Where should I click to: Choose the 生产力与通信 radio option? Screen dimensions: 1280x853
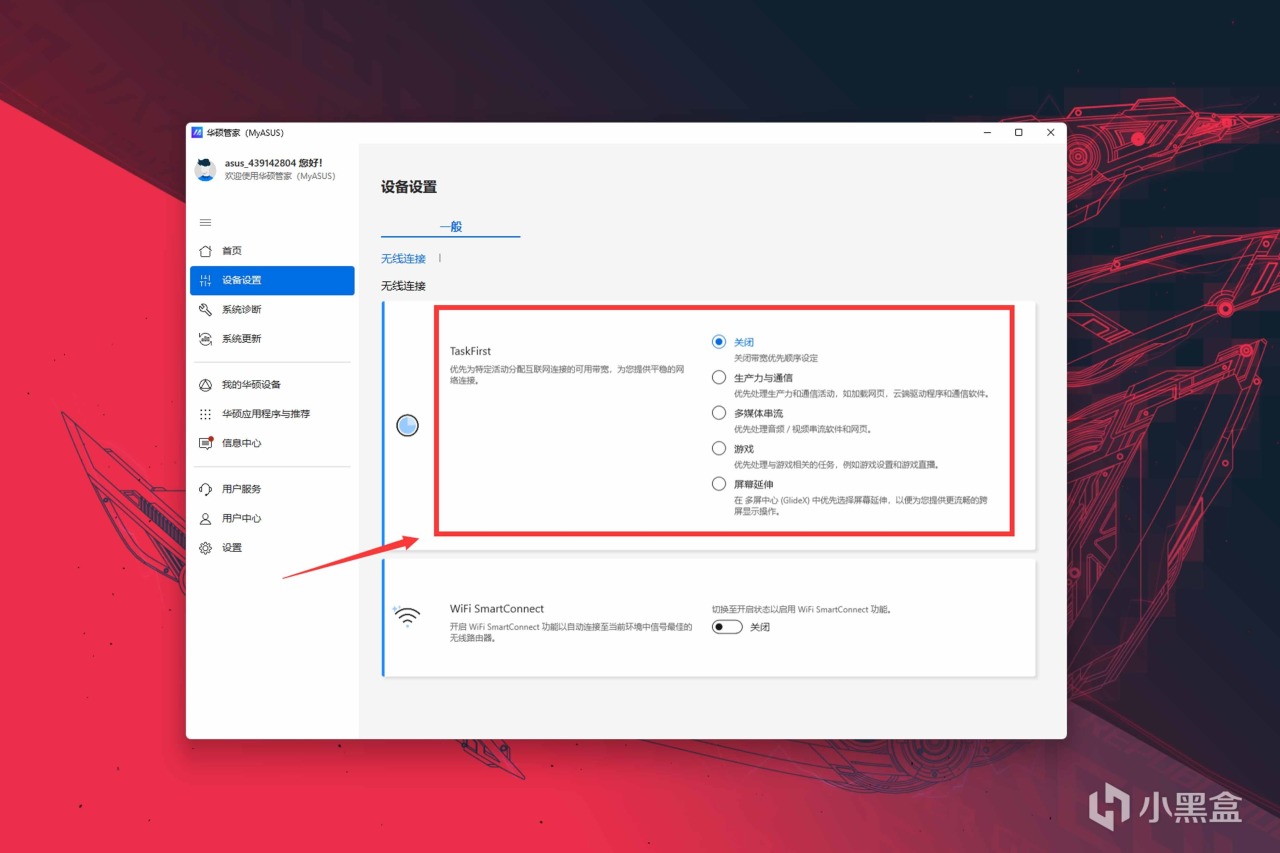click(x=718, y=377)
